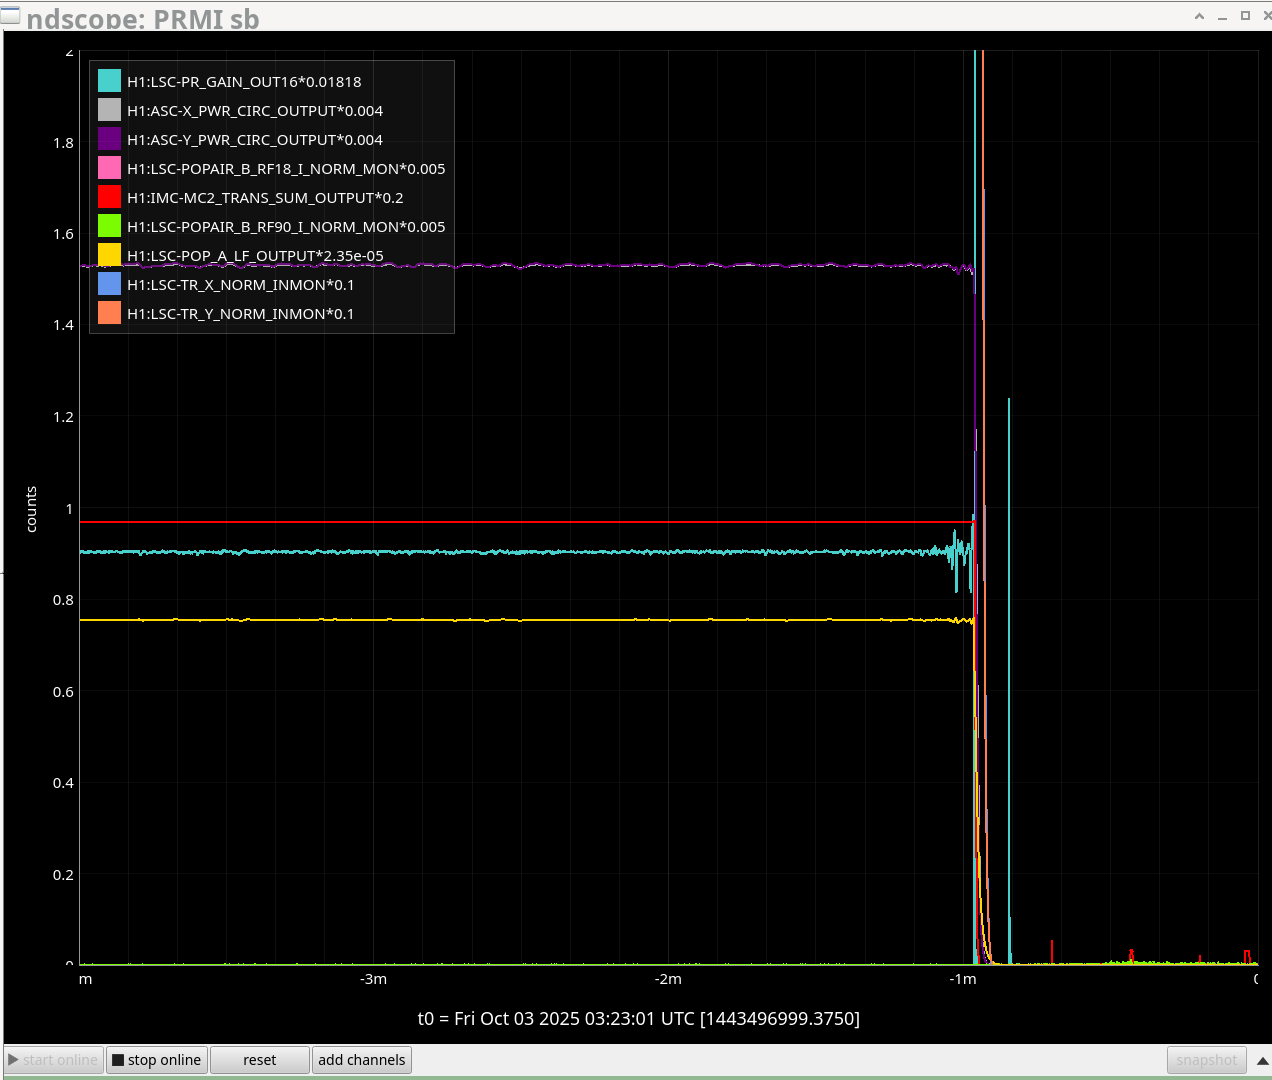1272x1080 pixels.
Task: Click the purple ASC-Y_PWR_CIRC_OUTPUT legend swatch
Action: click(110, 140)
